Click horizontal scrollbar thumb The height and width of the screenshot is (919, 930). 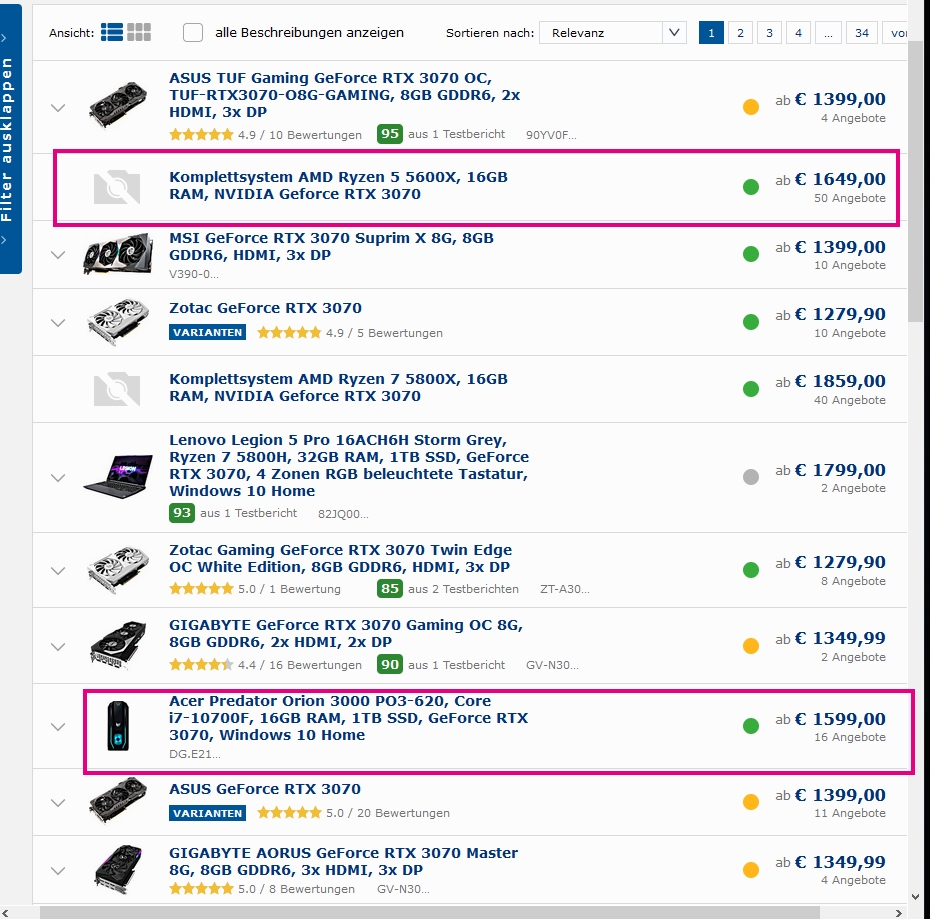pyautogui.click(x=429, y=912)
